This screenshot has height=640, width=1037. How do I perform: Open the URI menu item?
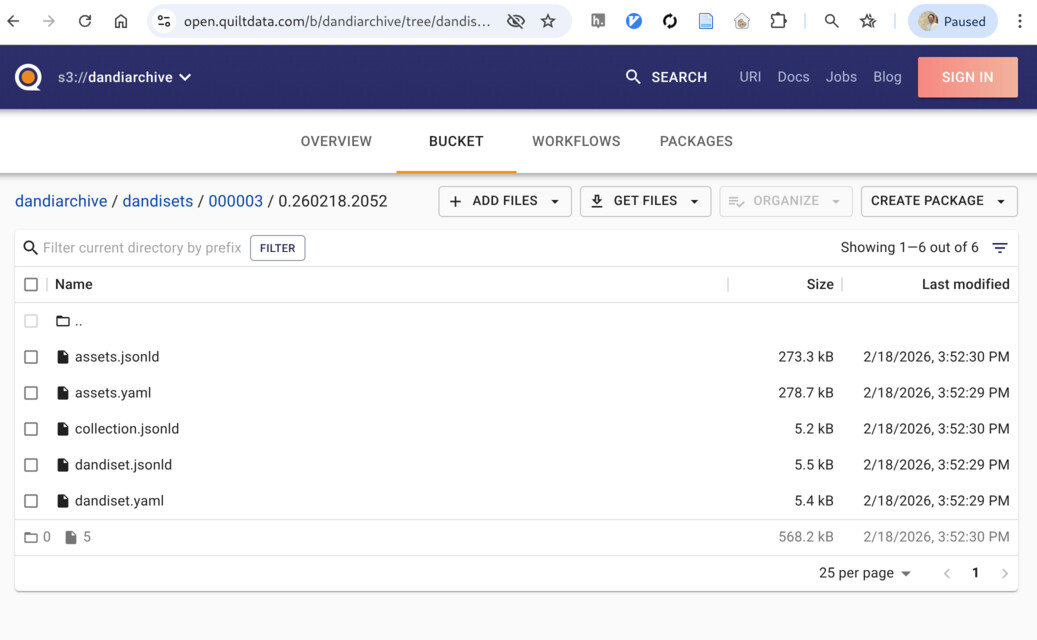click(x=750, y=77)
